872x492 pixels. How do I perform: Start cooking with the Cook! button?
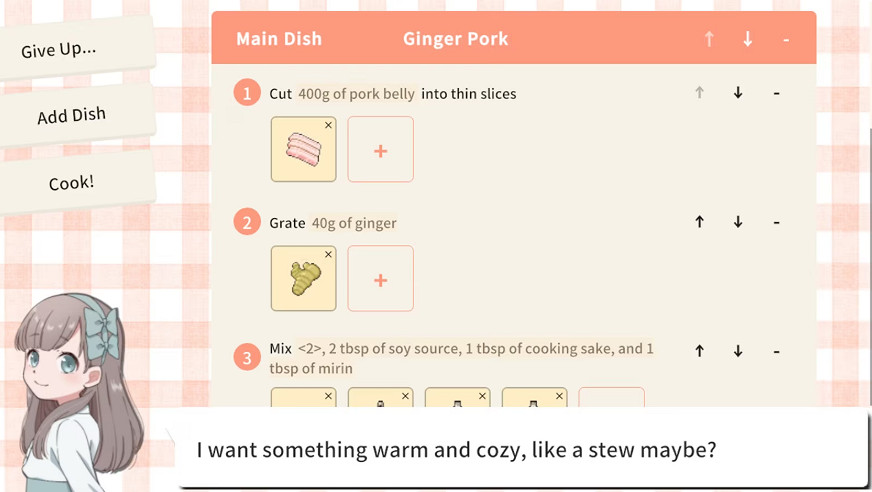point(72,183)
